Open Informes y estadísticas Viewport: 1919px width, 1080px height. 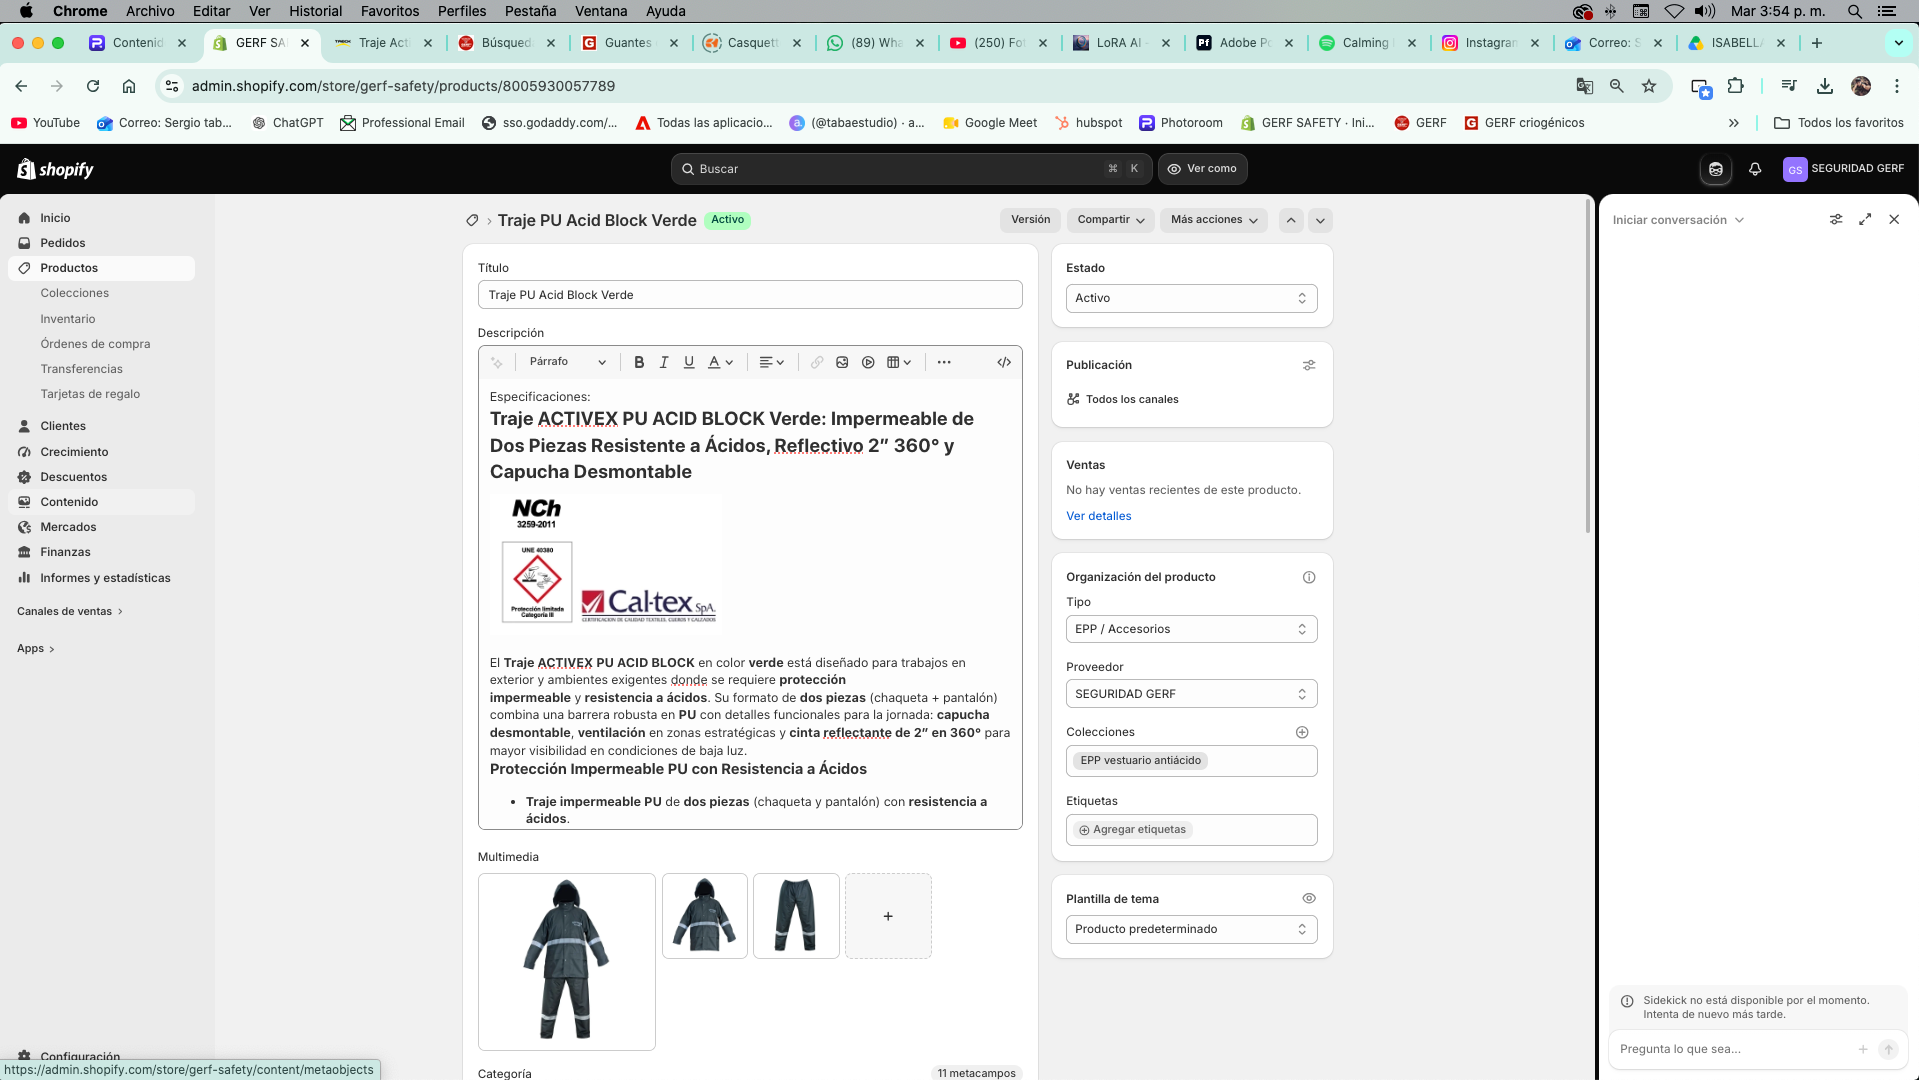point(105,578)
